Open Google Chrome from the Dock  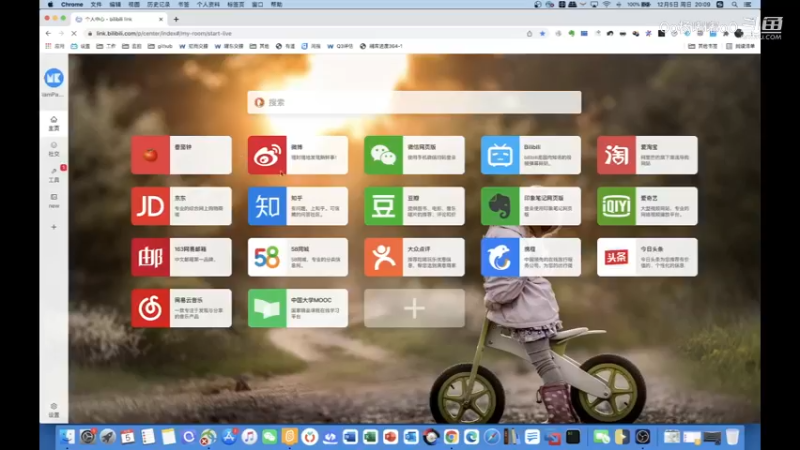[451, 437]
